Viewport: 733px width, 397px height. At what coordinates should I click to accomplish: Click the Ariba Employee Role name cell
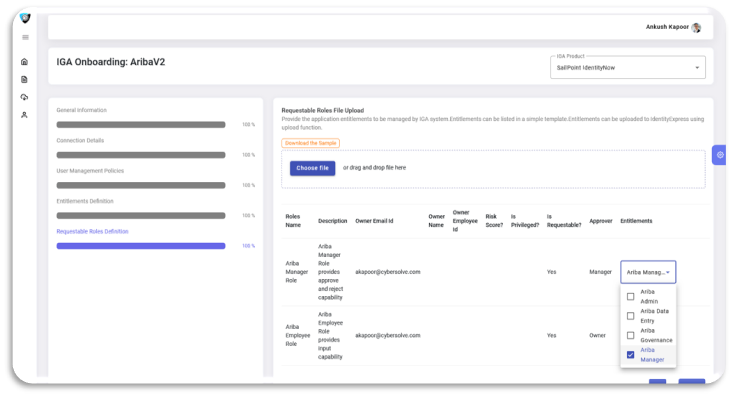tap(298, 336)
